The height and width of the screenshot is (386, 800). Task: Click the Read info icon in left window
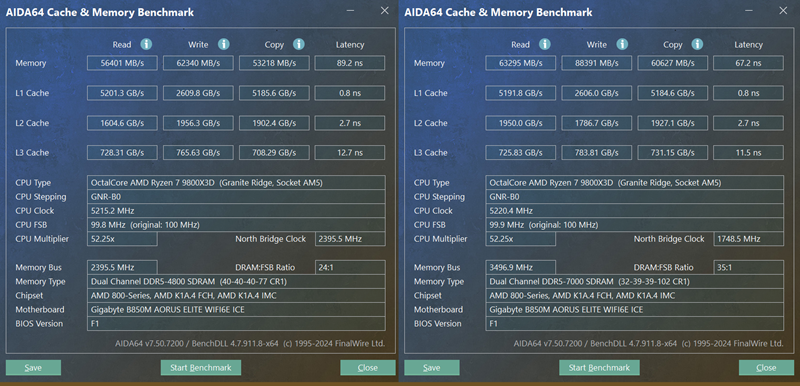[146, 44]
